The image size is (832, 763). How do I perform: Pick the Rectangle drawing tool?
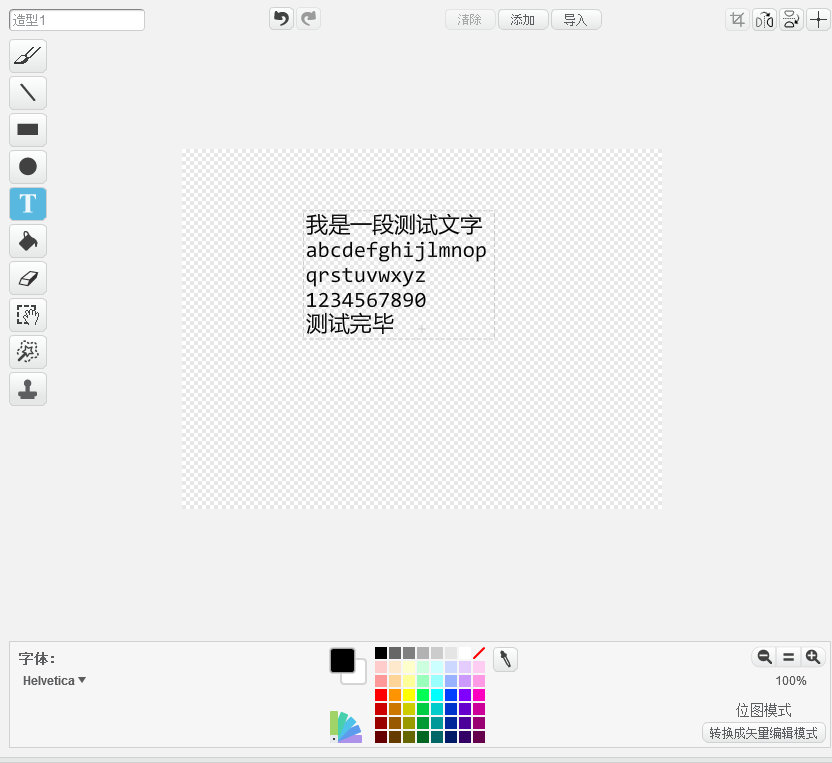click(x=27, y=130)
